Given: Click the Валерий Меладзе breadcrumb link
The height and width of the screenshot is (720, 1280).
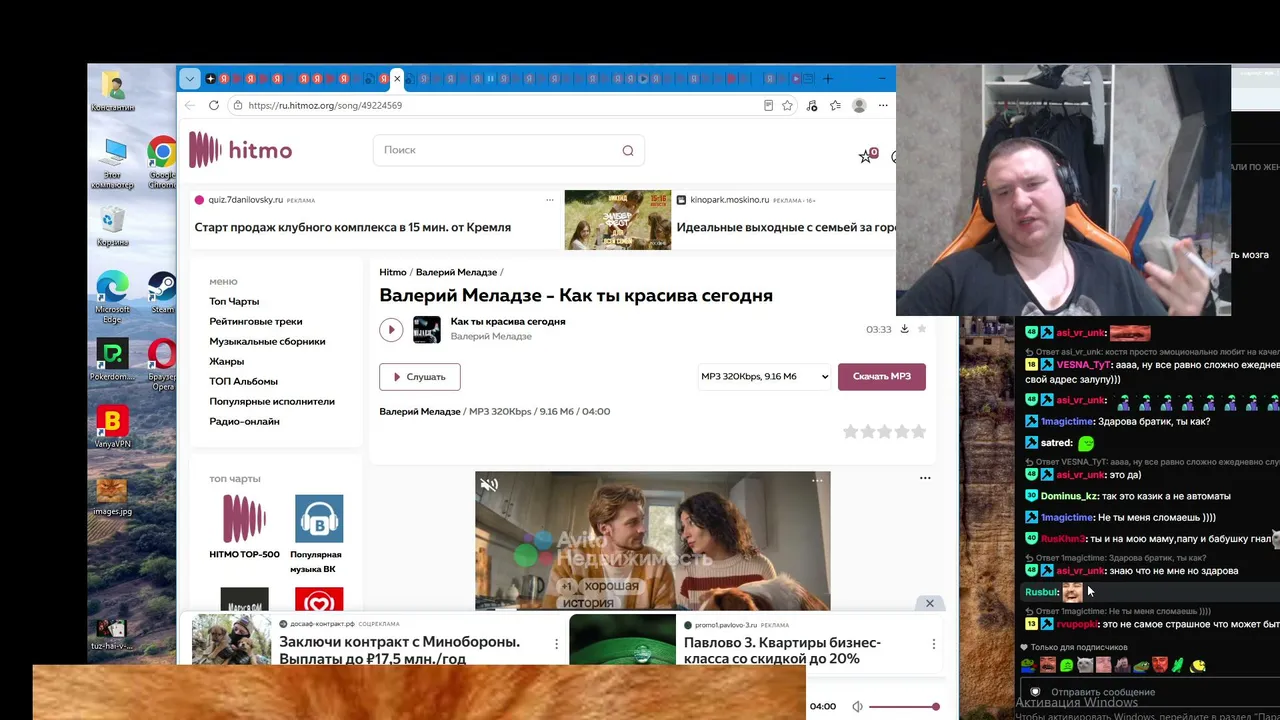Looking at the screenshot, I should [x=456, y=272].
